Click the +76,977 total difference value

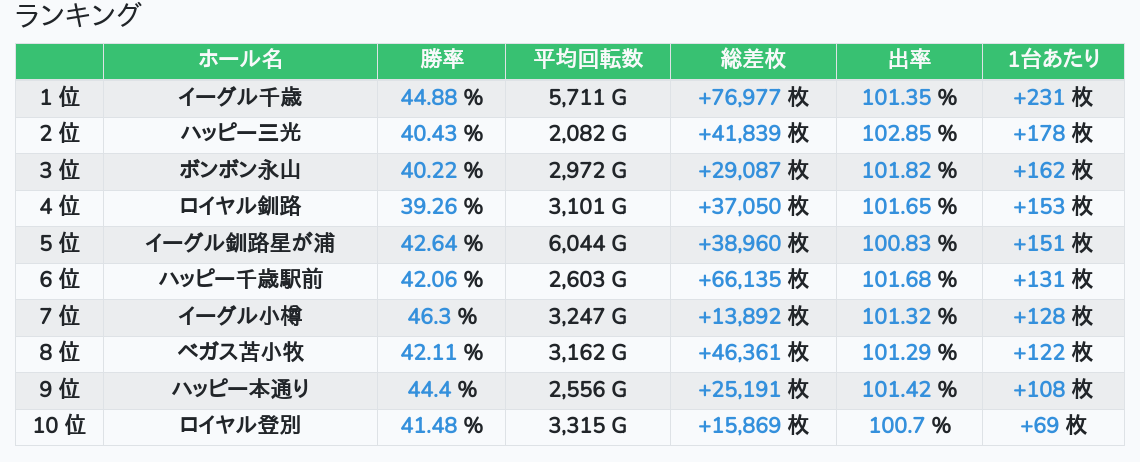pyautogui.click(x=739, y=97)
